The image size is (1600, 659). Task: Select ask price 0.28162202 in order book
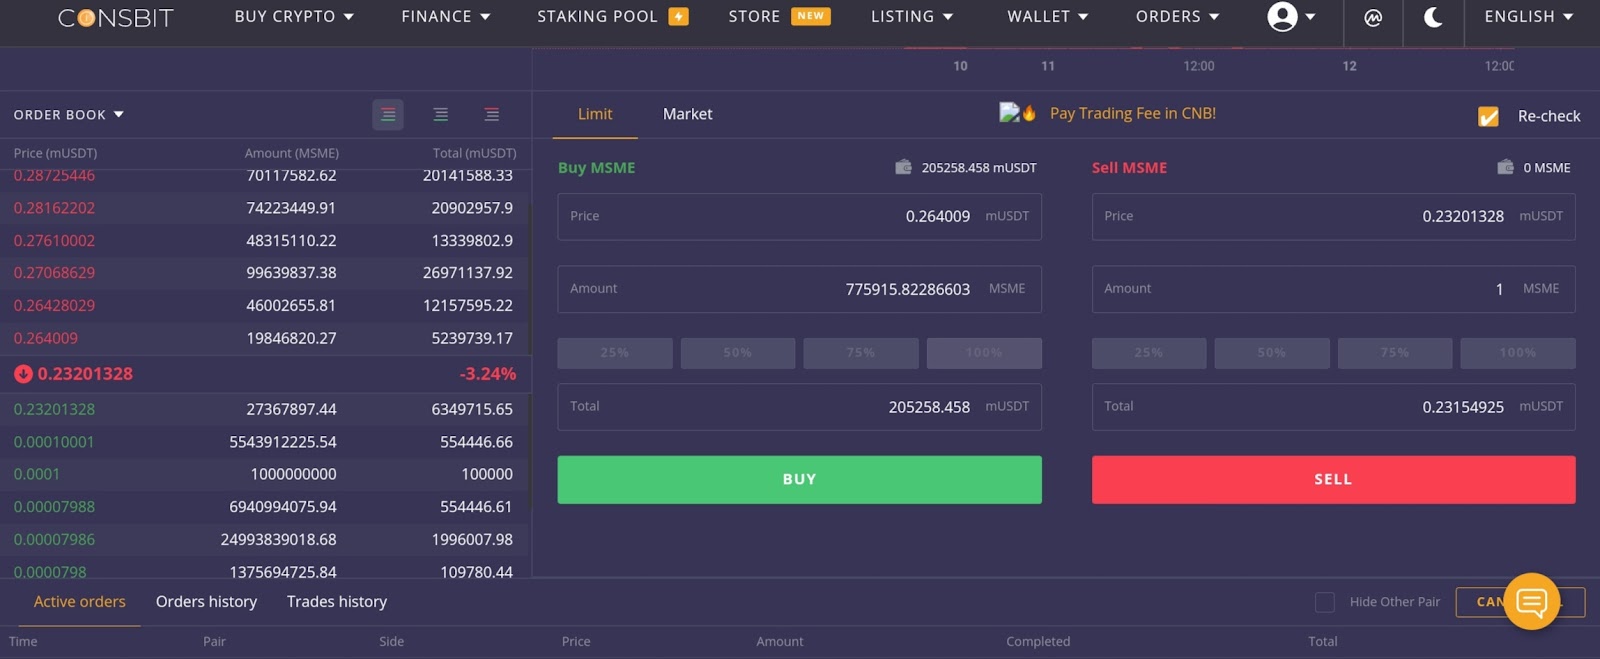[54, 208]
